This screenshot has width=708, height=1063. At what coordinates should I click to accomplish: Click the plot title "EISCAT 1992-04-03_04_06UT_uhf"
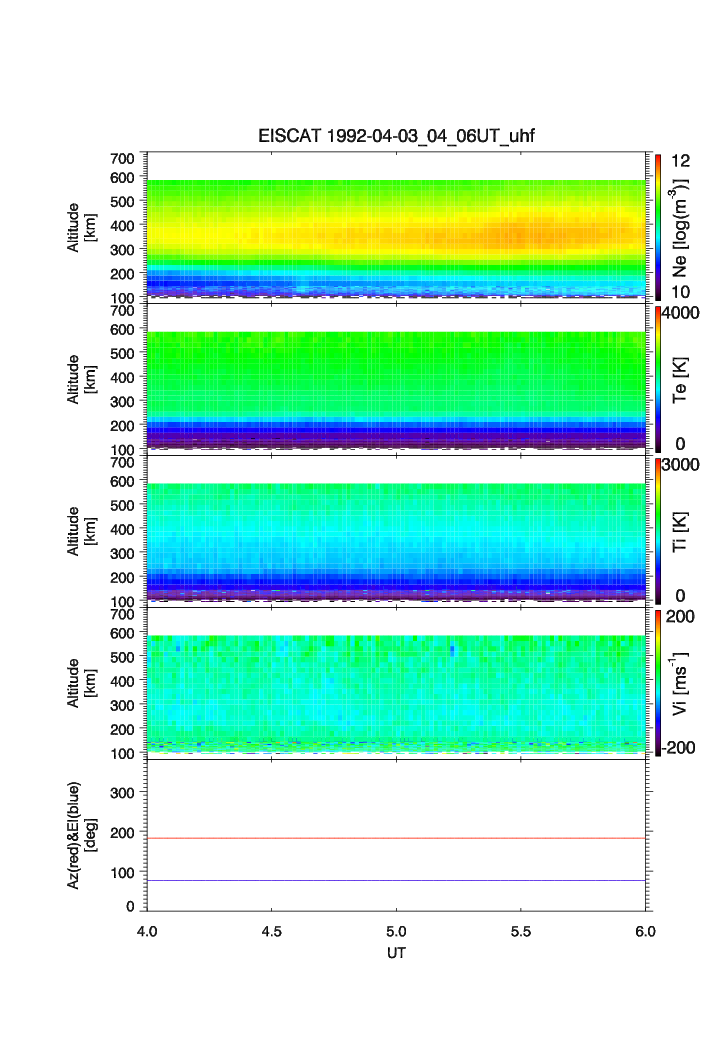pos(396,136)
